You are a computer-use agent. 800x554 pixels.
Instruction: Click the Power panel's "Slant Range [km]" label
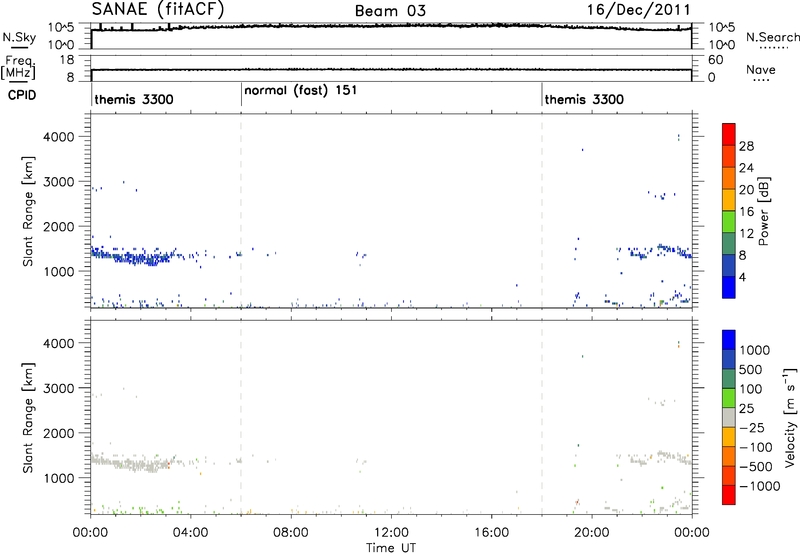click(x=29, y=211)
